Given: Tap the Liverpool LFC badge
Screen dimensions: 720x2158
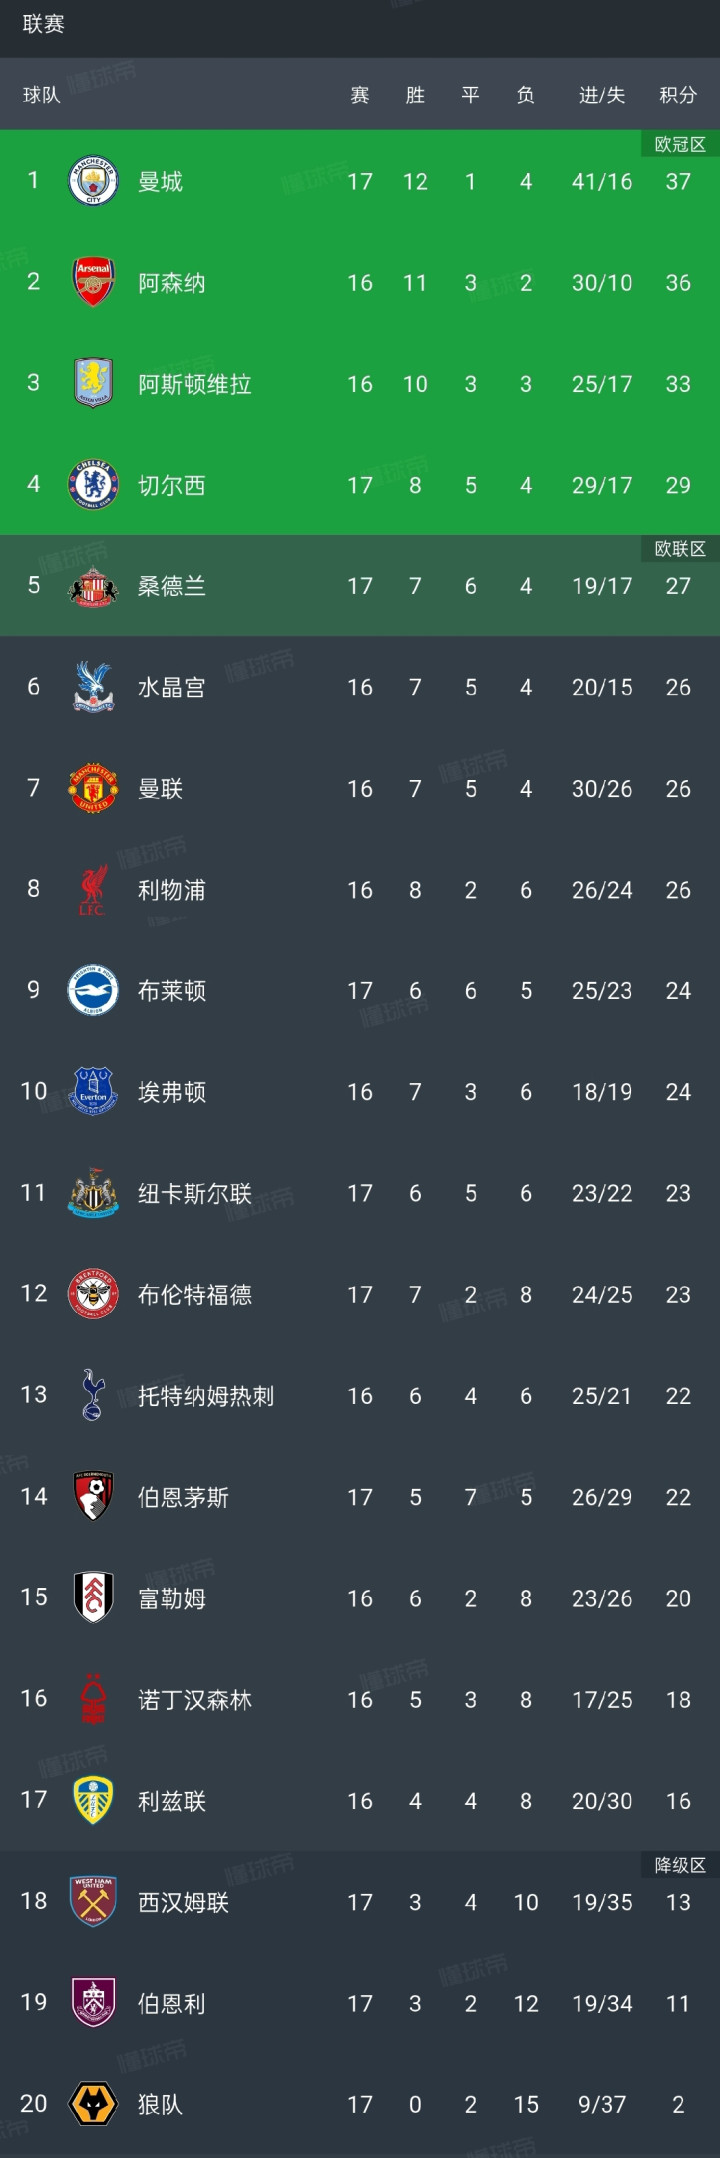Looking at the screenshot, I should pyautogui.click(x=93, y=889).
